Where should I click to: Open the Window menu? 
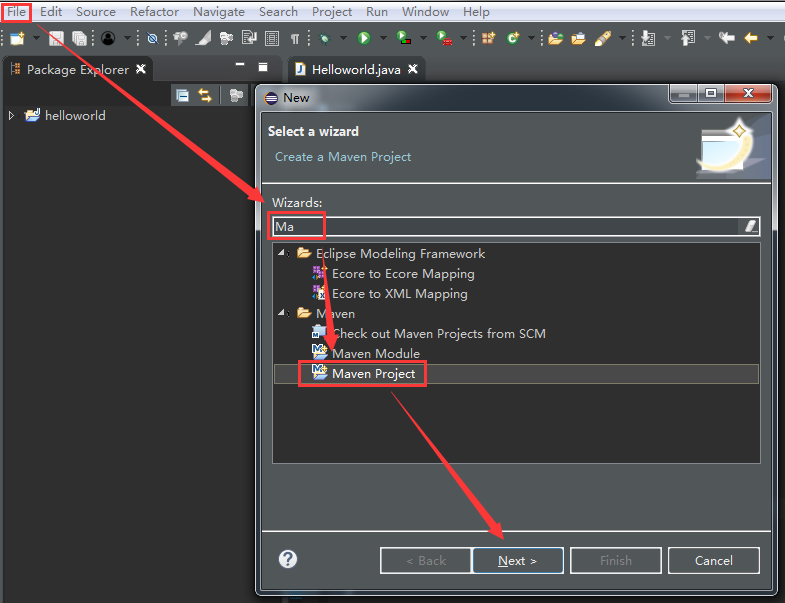[425, 12]
